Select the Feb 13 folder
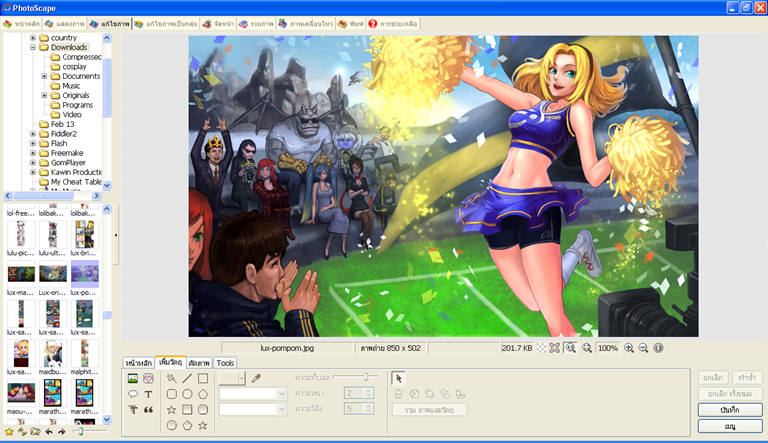 point(63,124)
